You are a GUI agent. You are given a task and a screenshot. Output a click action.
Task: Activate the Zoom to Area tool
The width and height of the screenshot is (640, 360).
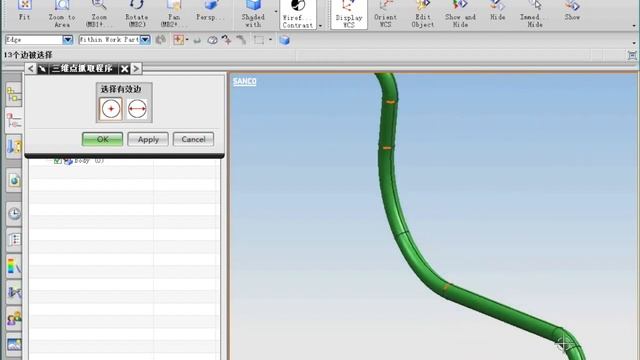coord(62,13)
